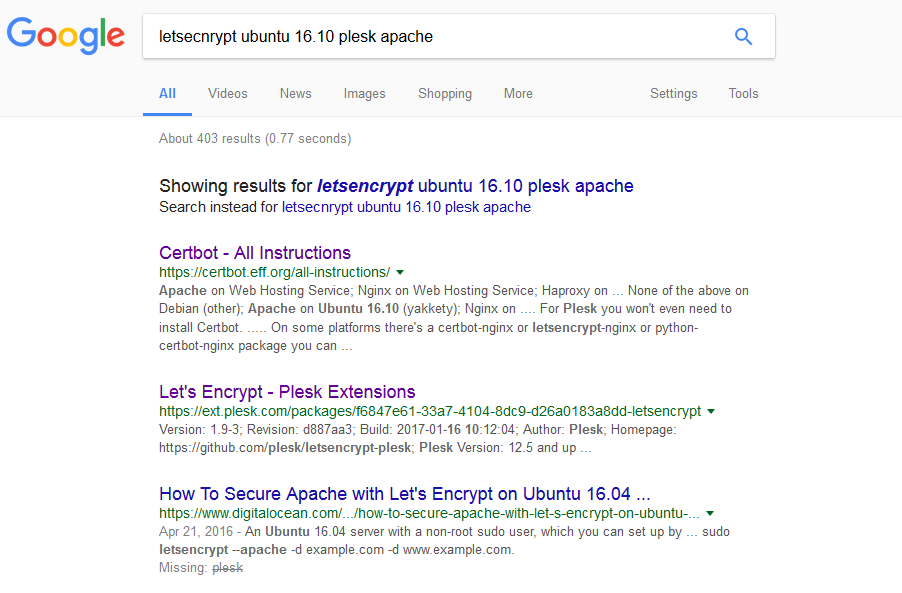Viewport: 902px width, 593px height.
Task: Open the Shopping tab
Action: pyautogui.click(x=445, y=93)
